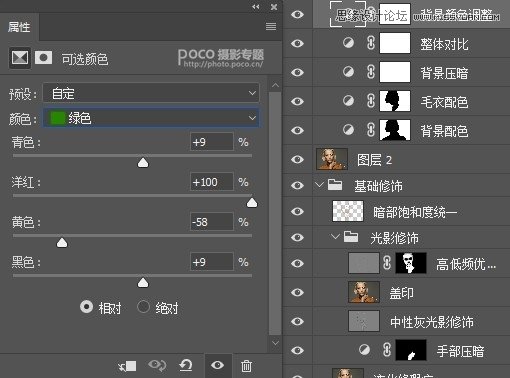510x378 pixels.
Task: Hide the 盖印 layer
Action: pyautogui.click(x=297, y=292)
